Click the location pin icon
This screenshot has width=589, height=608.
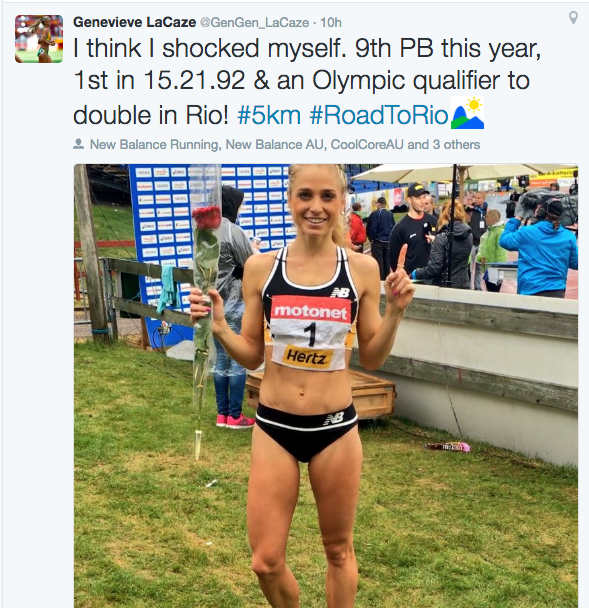573,18
